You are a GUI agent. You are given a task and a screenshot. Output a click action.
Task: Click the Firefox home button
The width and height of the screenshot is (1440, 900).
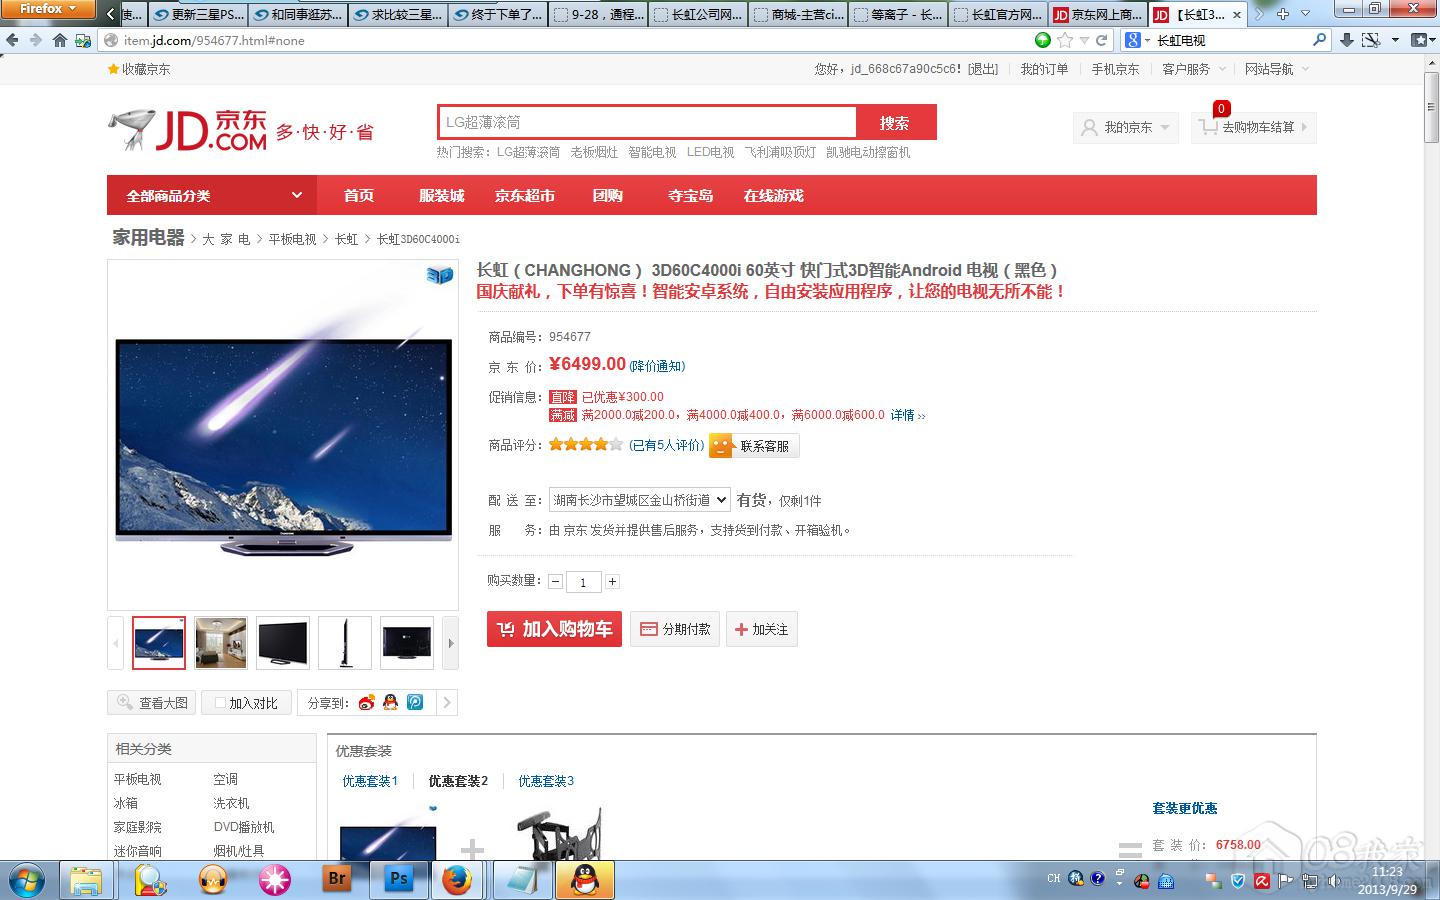60,40
